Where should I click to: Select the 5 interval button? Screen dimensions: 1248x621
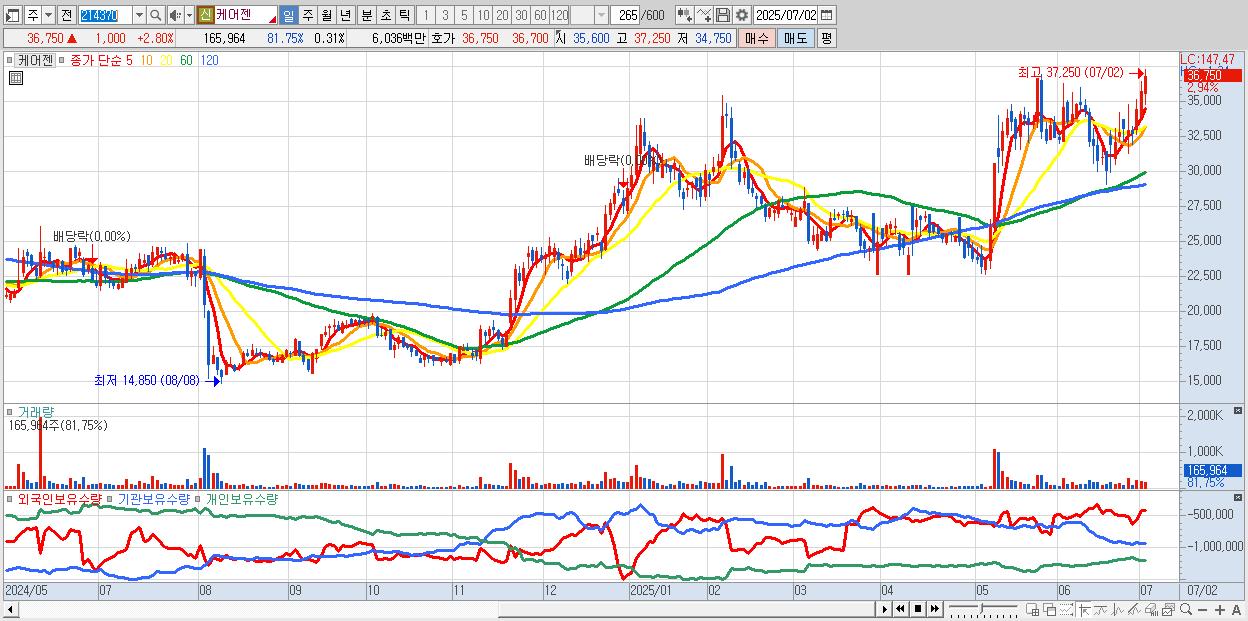pos(464,15)
